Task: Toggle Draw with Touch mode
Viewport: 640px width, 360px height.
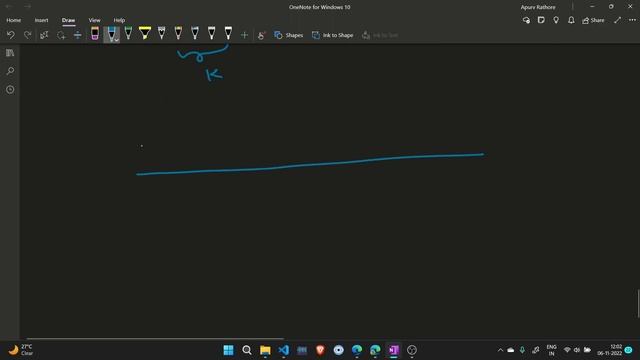Action: pyautogui.click(x=261, y=35)
